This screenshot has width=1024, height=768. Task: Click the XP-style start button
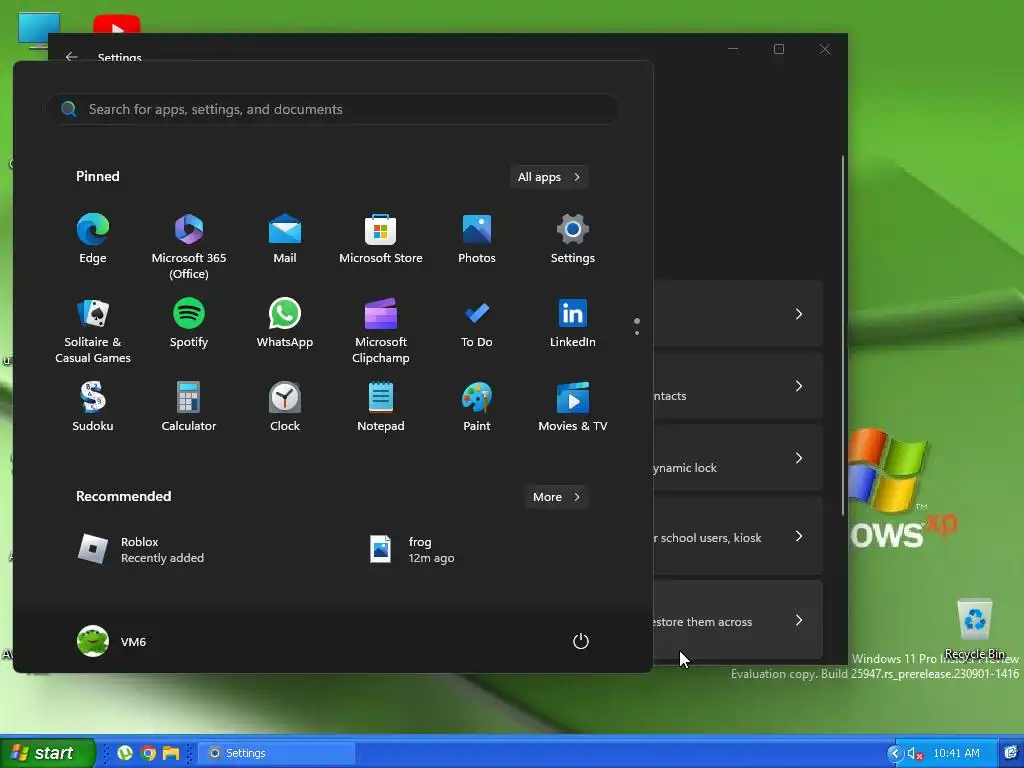point(46,753)
